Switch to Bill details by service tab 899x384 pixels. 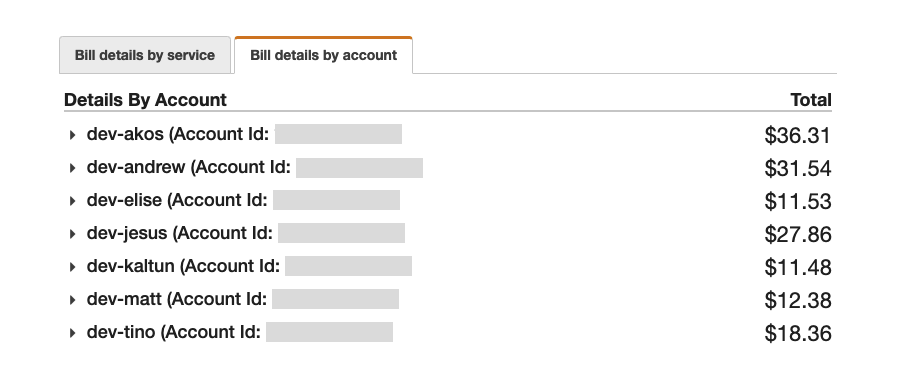tap(145, 56)
